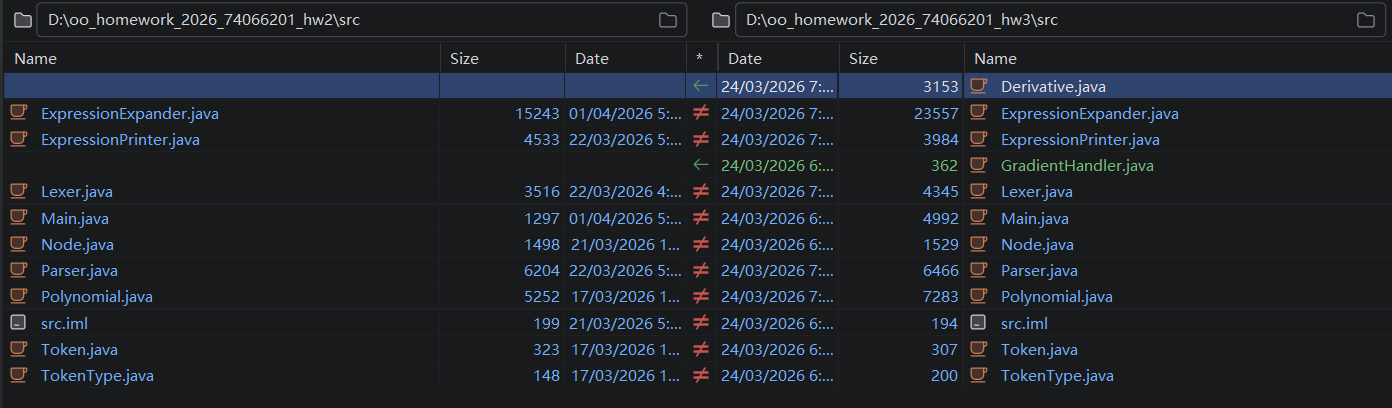Click not-equal icon on src.iml row
The width and height of the screenshot is (1392, 408).
pyautogui.click(x=701, y=323)
